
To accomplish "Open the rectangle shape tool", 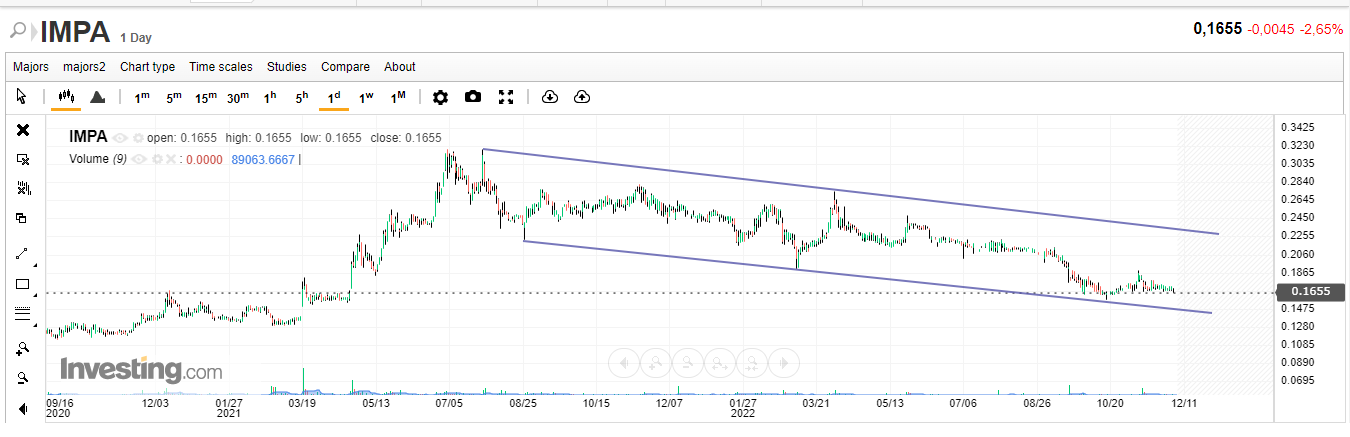I will click(24, 284).
